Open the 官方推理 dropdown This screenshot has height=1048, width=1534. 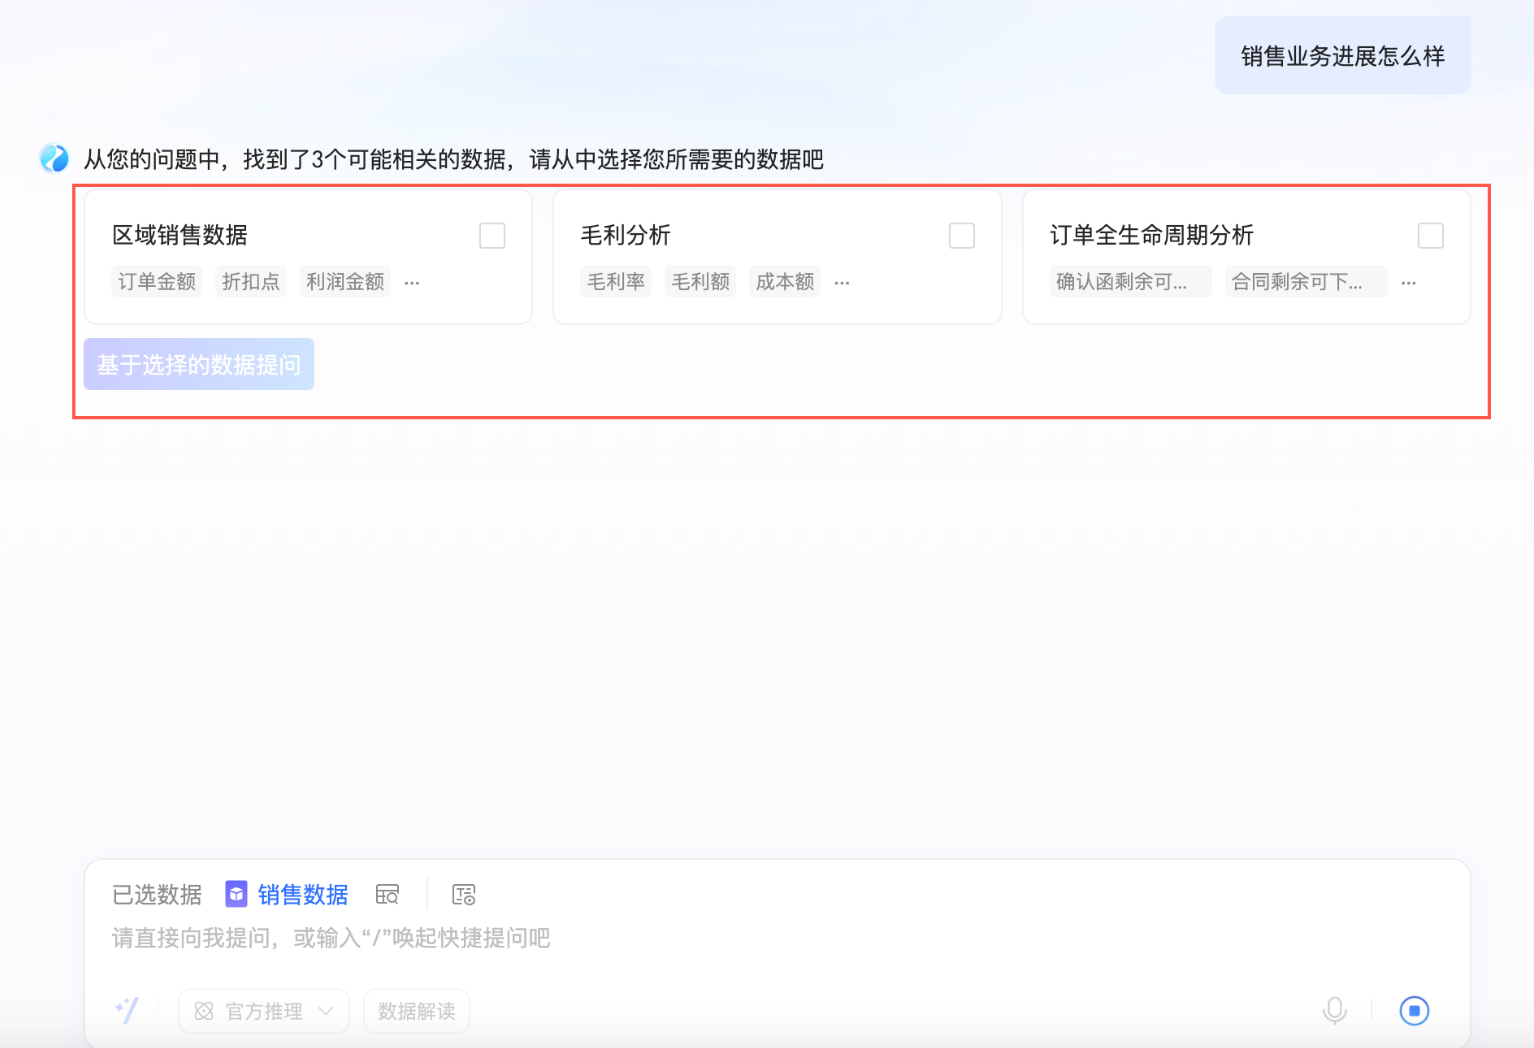click(264, 1011)
